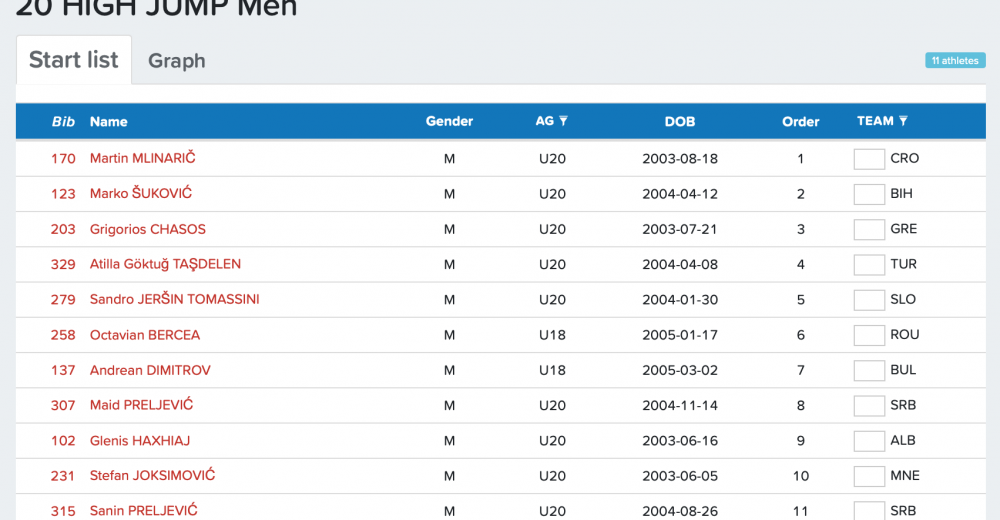Viewport: 1000px width, 520px height.
Task: Sort by the Order column header
Action: [x=800, y=122]
